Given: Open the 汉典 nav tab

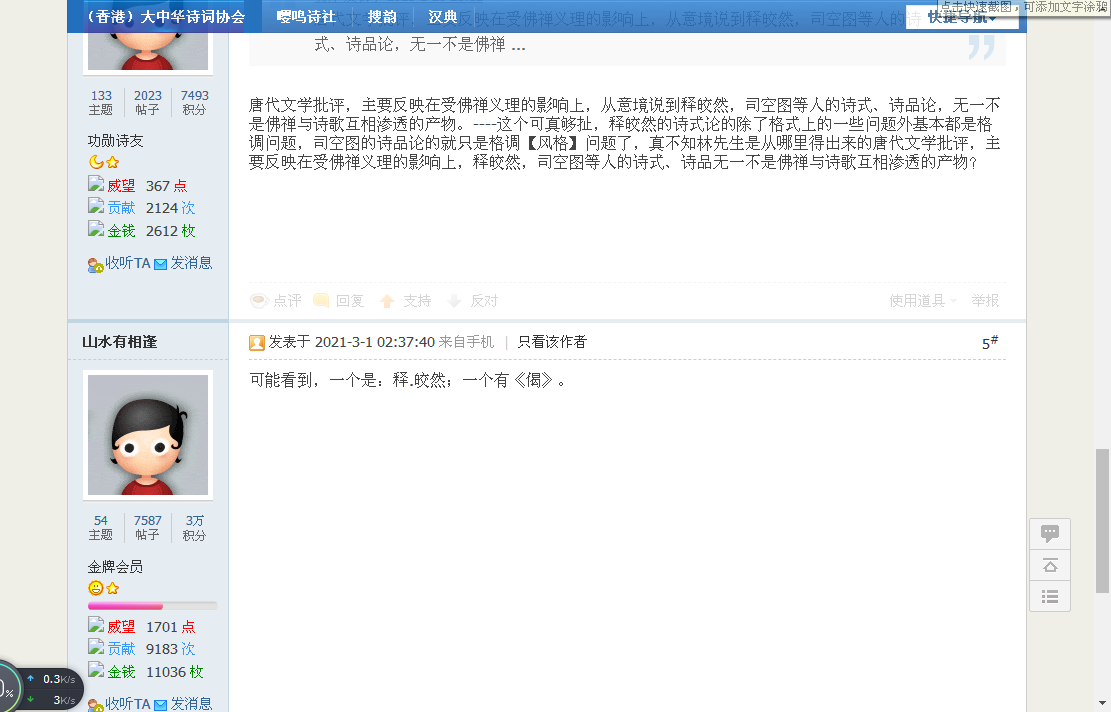Looking at the screenshot, I should pos(443,17).
